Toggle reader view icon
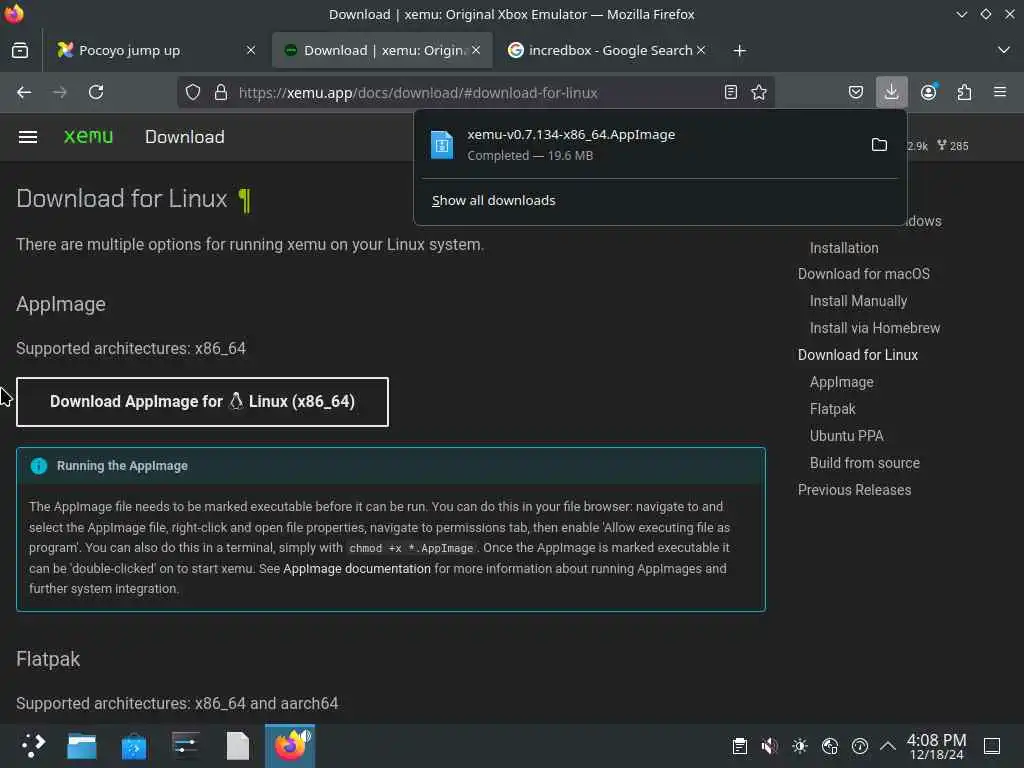This screenshot has height=768, width=1024. (731, 92)
